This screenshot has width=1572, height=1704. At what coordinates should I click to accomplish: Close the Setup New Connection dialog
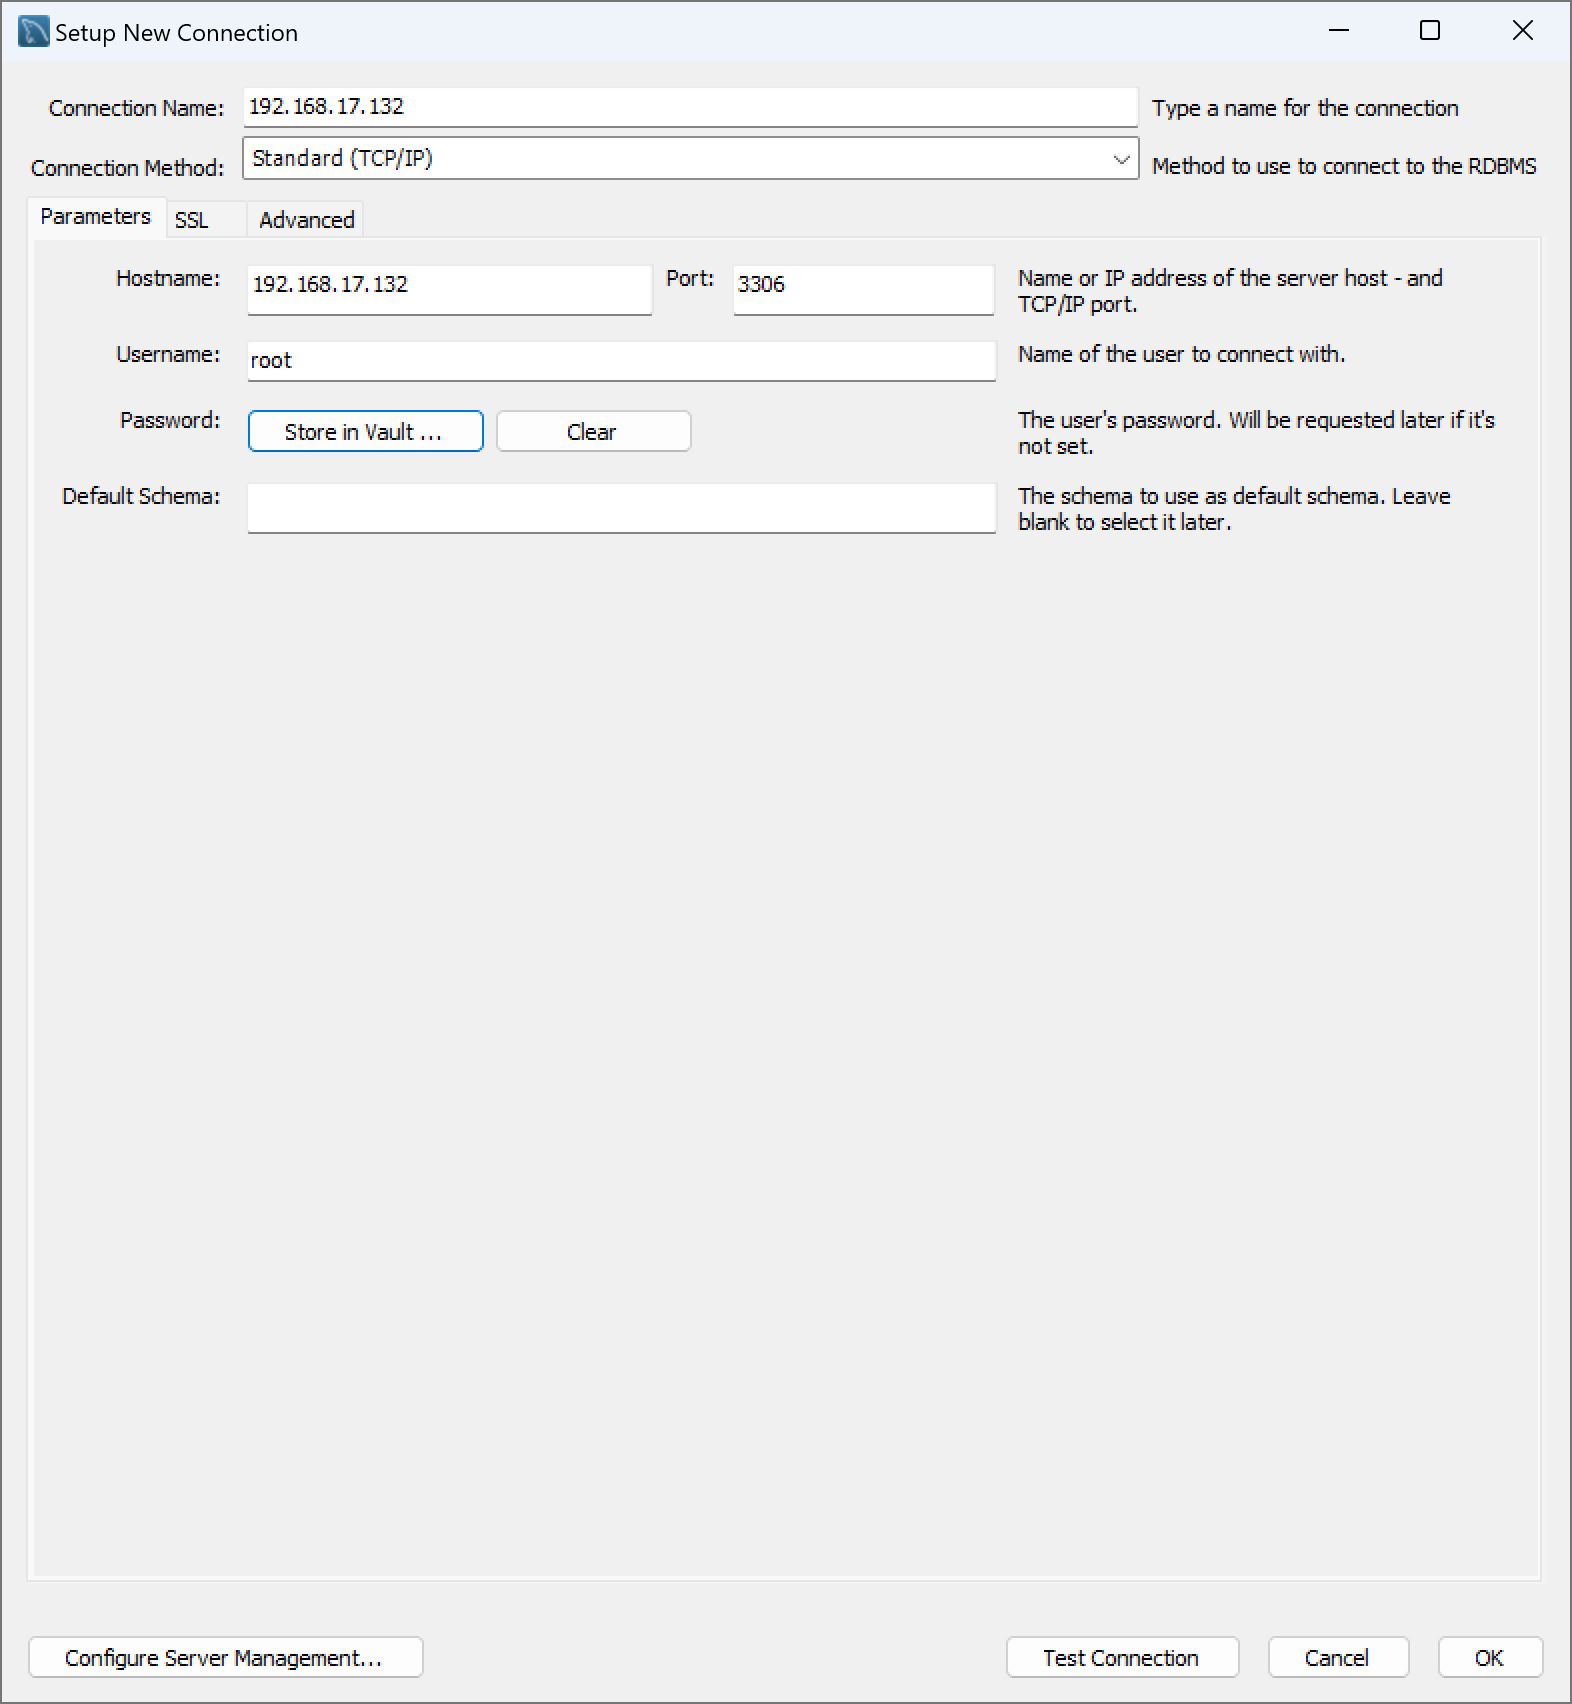pyautogui.click(x=1522, y=31)
